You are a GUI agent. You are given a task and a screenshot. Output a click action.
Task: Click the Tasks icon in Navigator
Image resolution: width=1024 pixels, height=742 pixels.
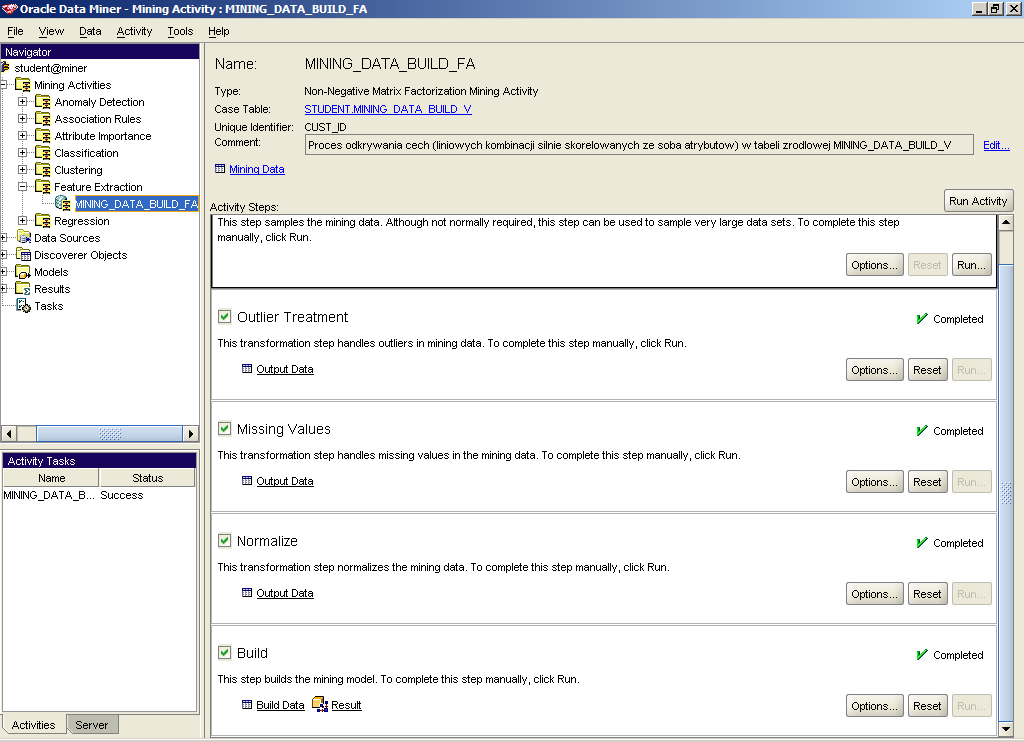[x=23, y=306]
